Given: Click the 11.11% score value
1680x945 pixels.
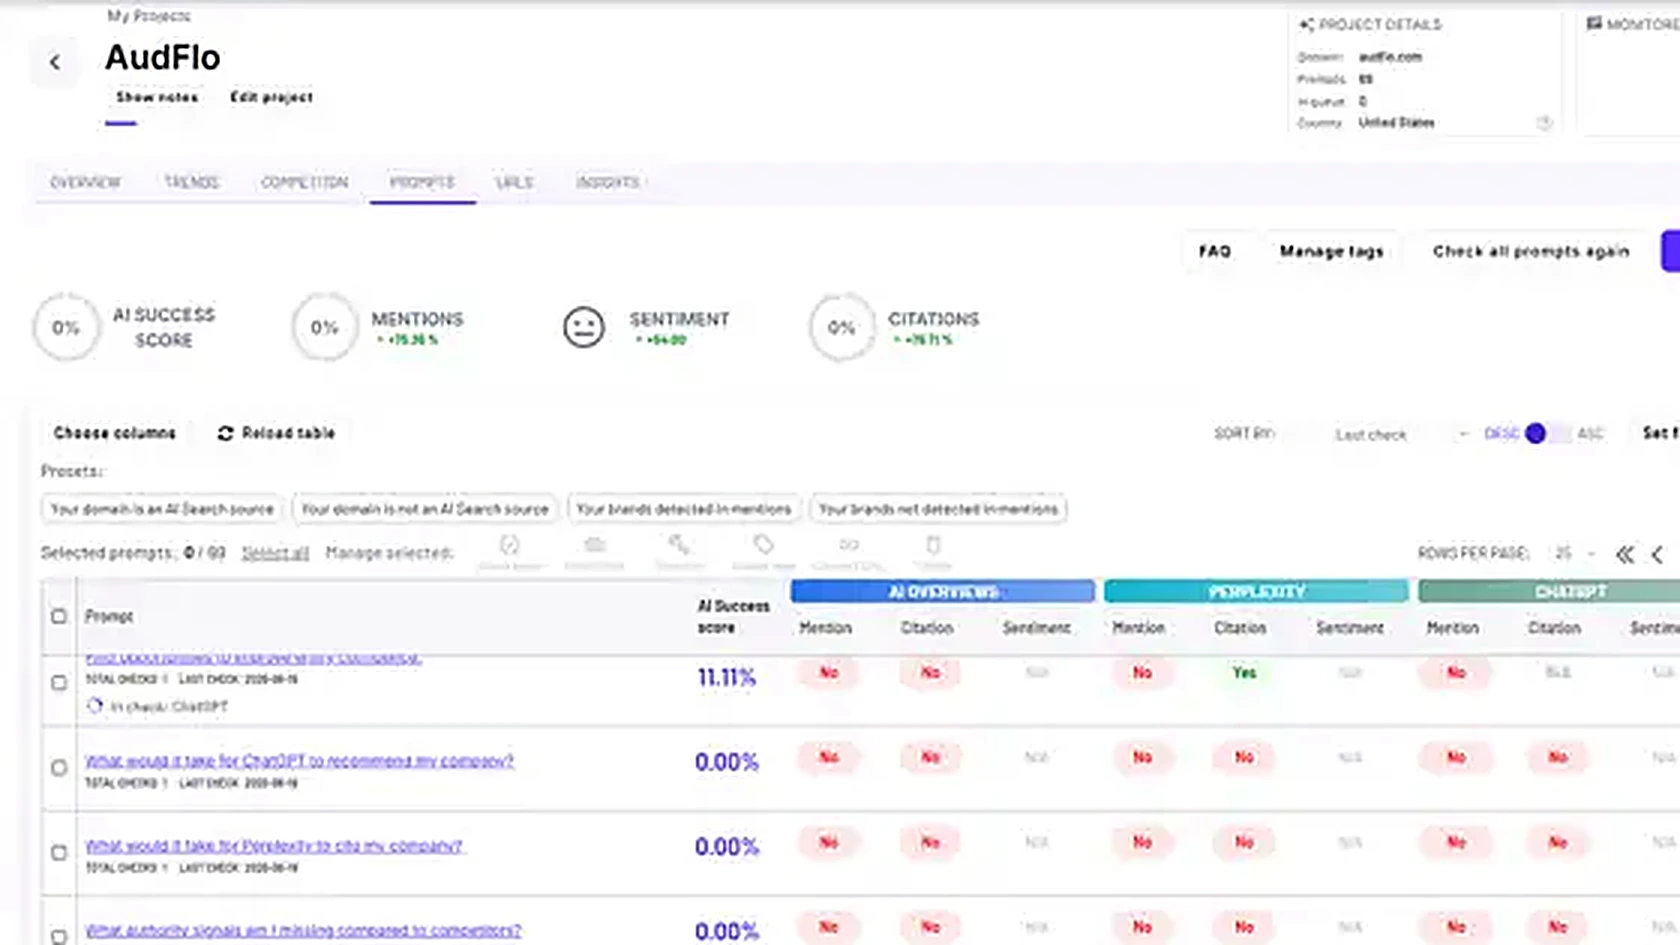Looking at the screenshot, I should [x=726, y=678].
